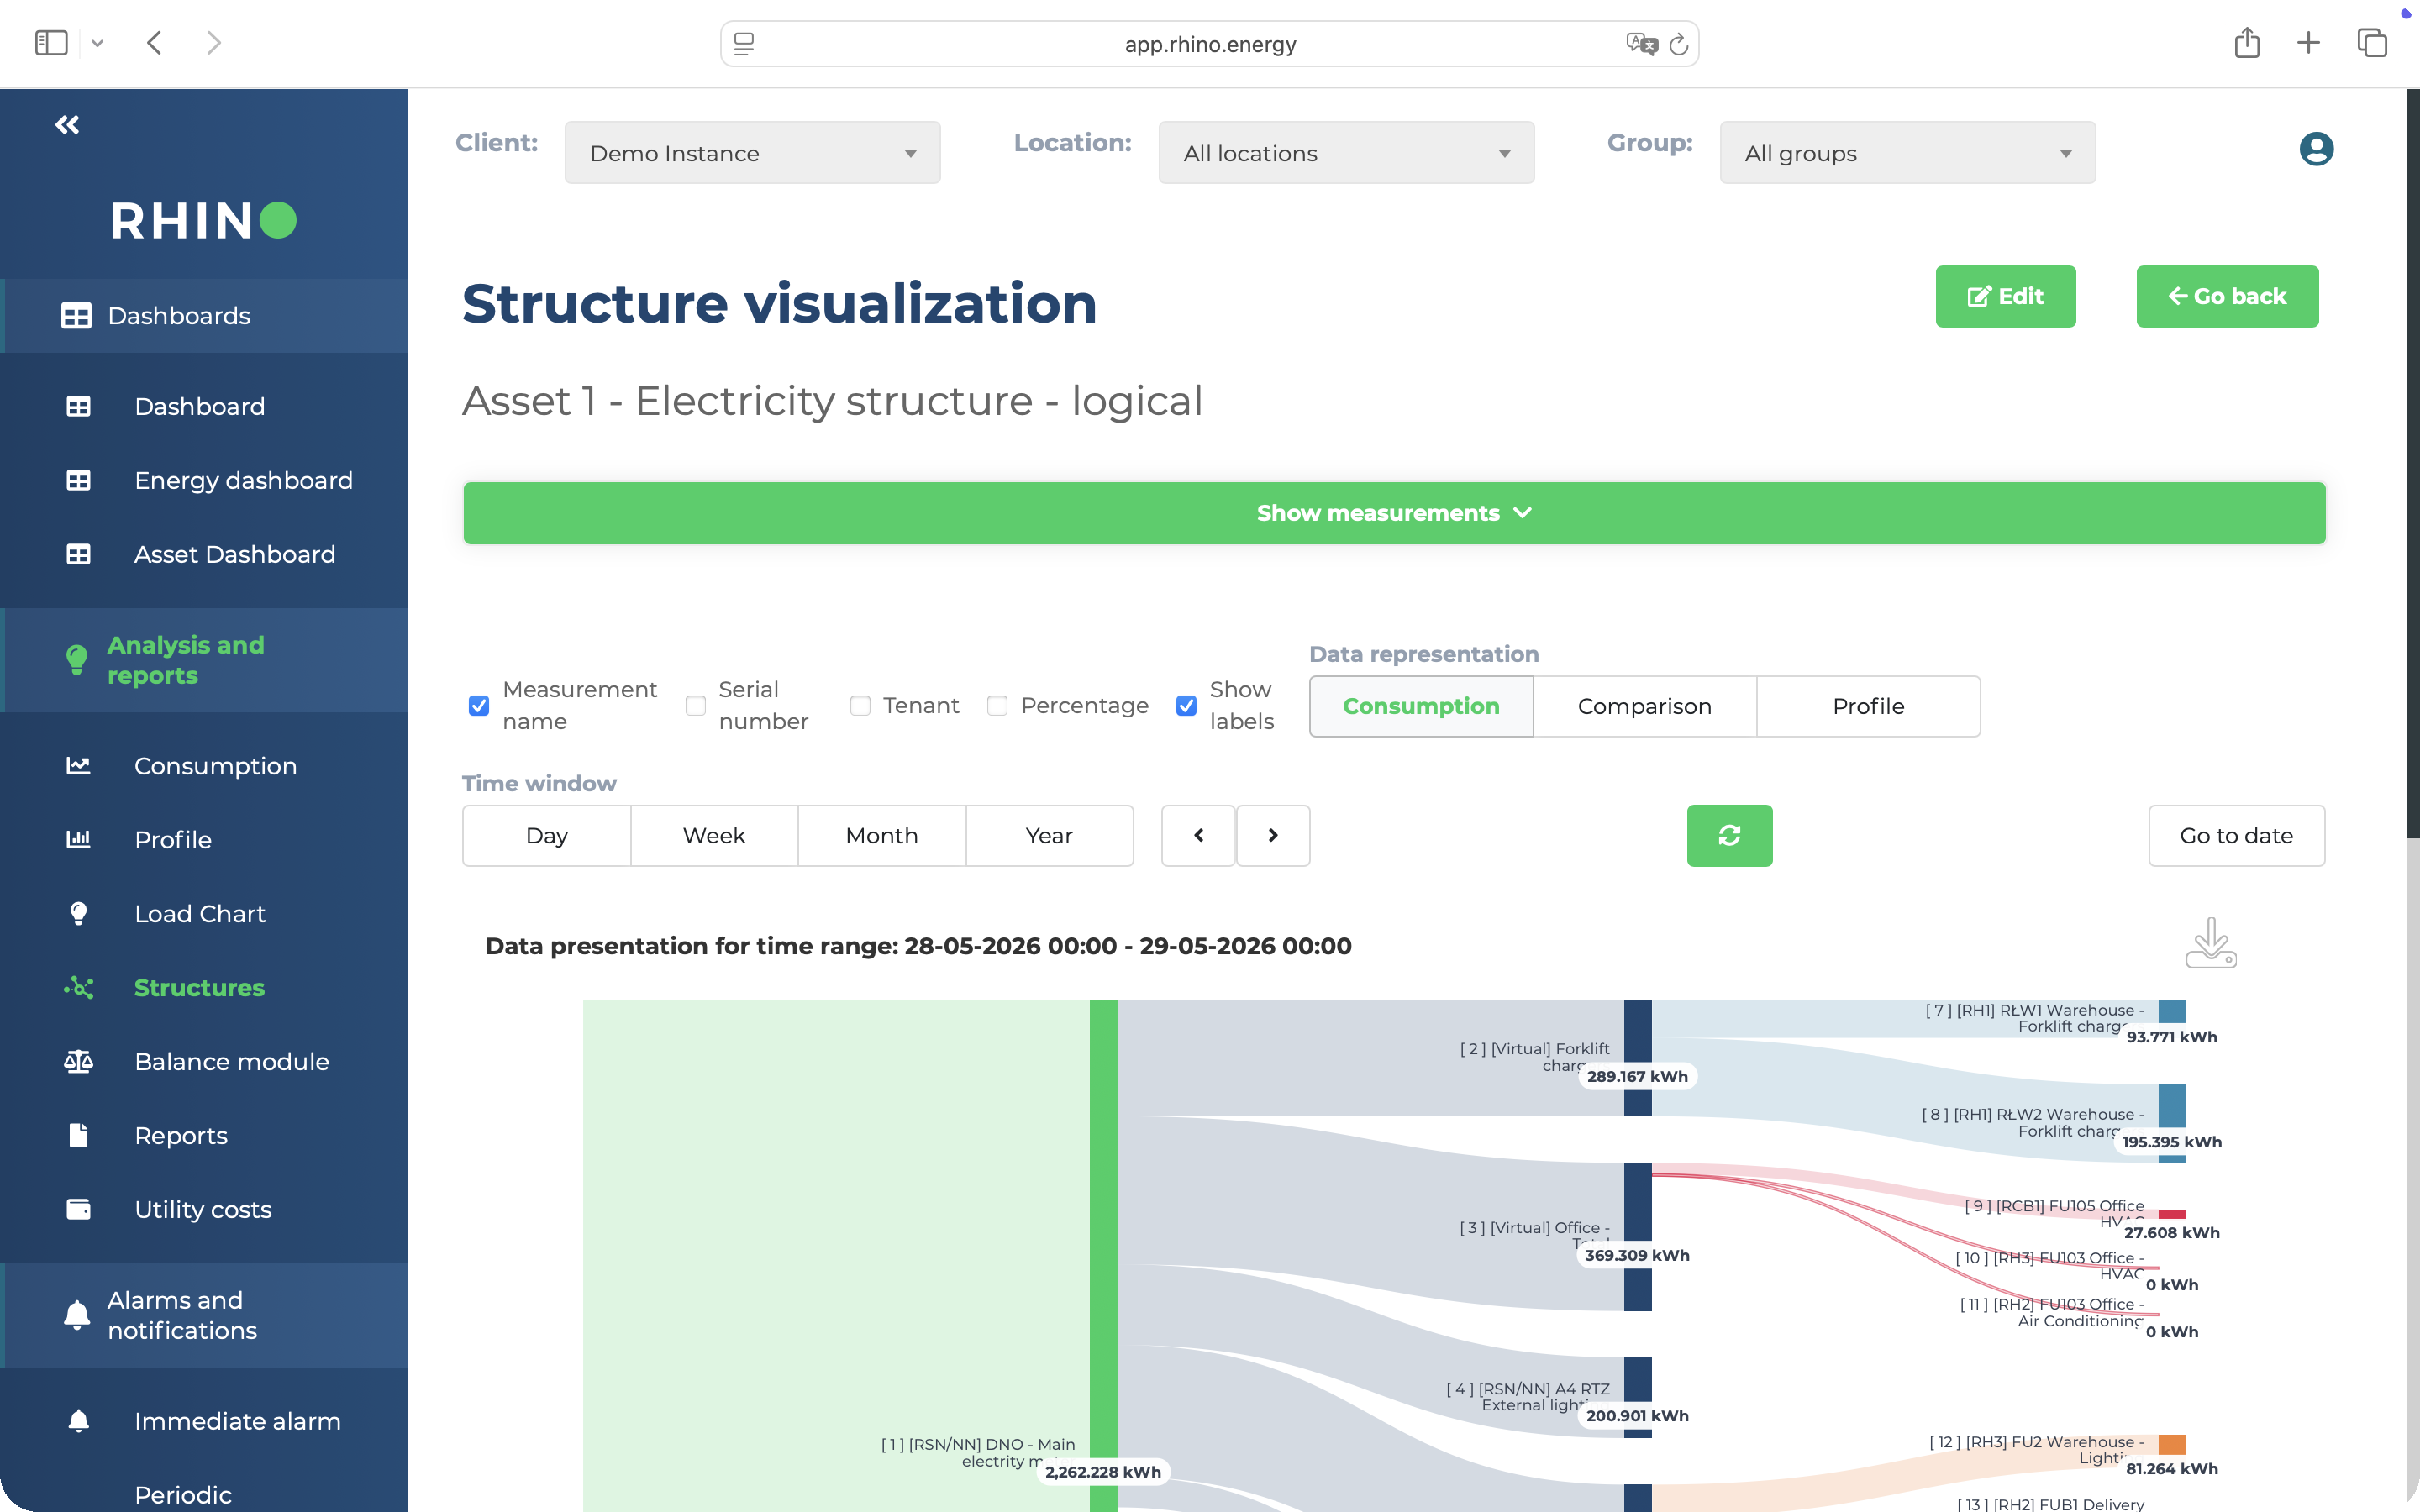This screenshot has height=1512, width=2420.
Task: Click the orange FU2 Warehouse Lighting node
Action: click(2171, 1444)
